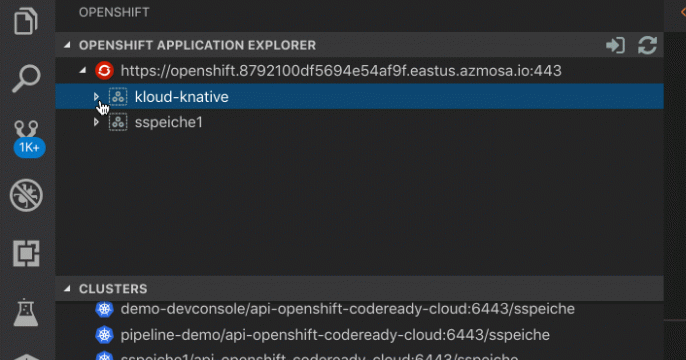Expand the sspeiche1 project

tap(96, 122)
